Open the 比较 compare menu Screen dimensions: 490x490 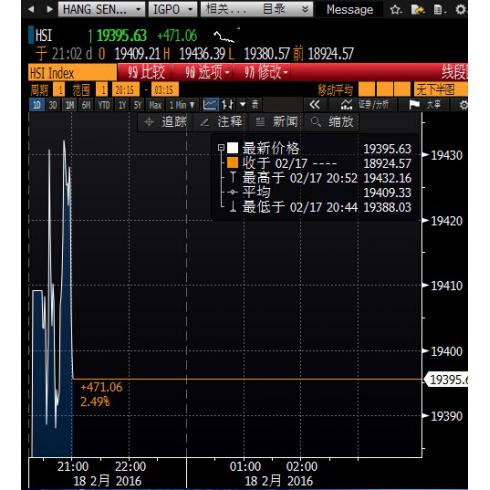(x=146, y=72)
